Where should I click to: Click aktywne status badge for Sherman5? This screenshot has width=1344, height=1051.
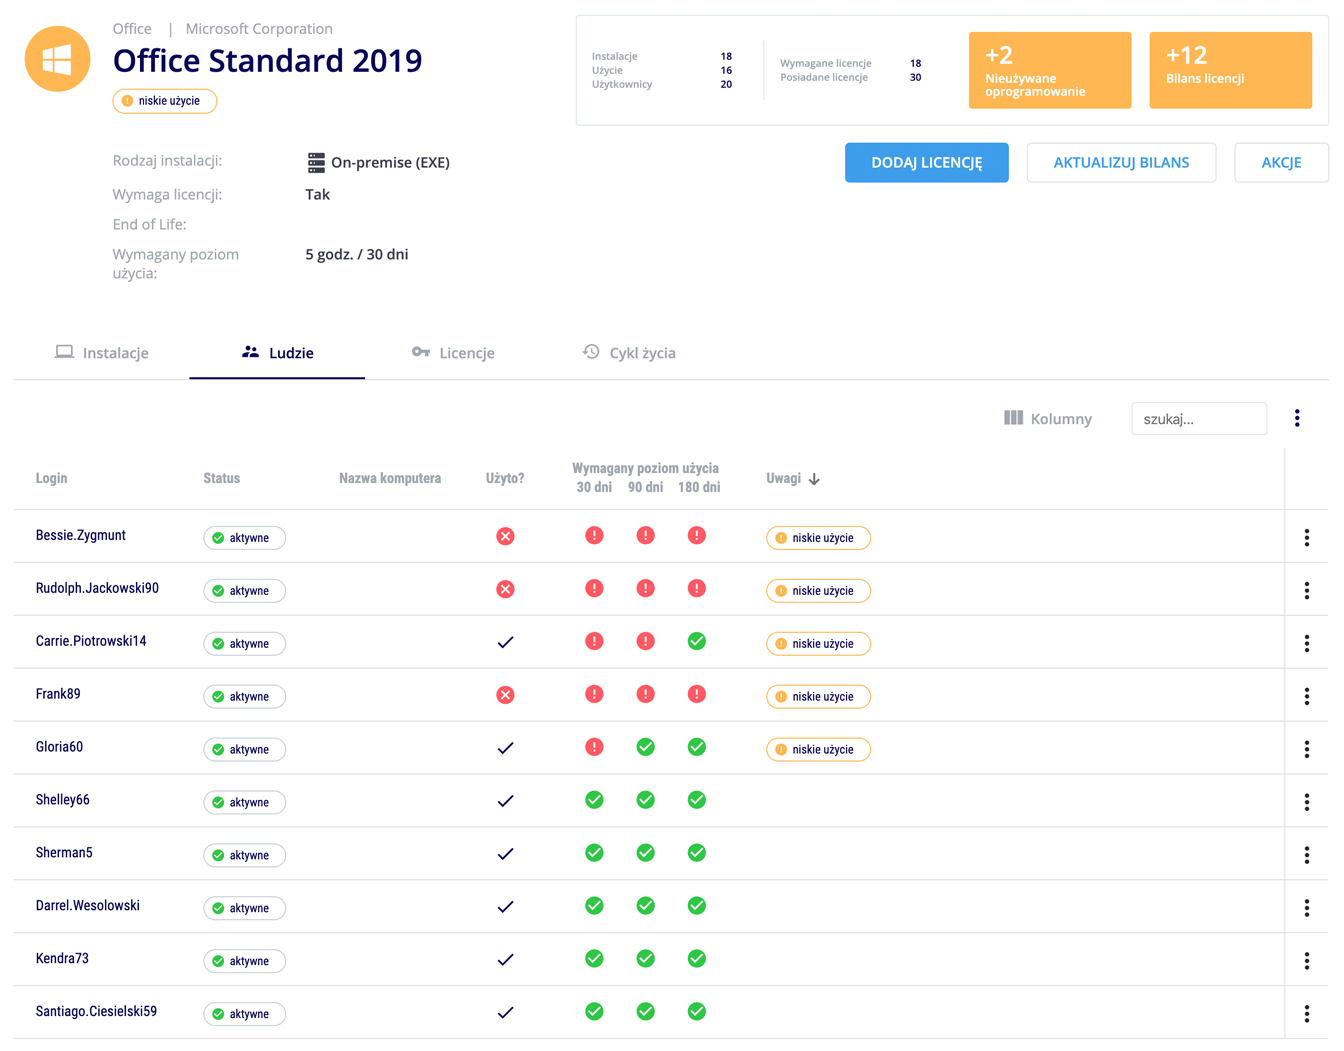coord(244,856)
